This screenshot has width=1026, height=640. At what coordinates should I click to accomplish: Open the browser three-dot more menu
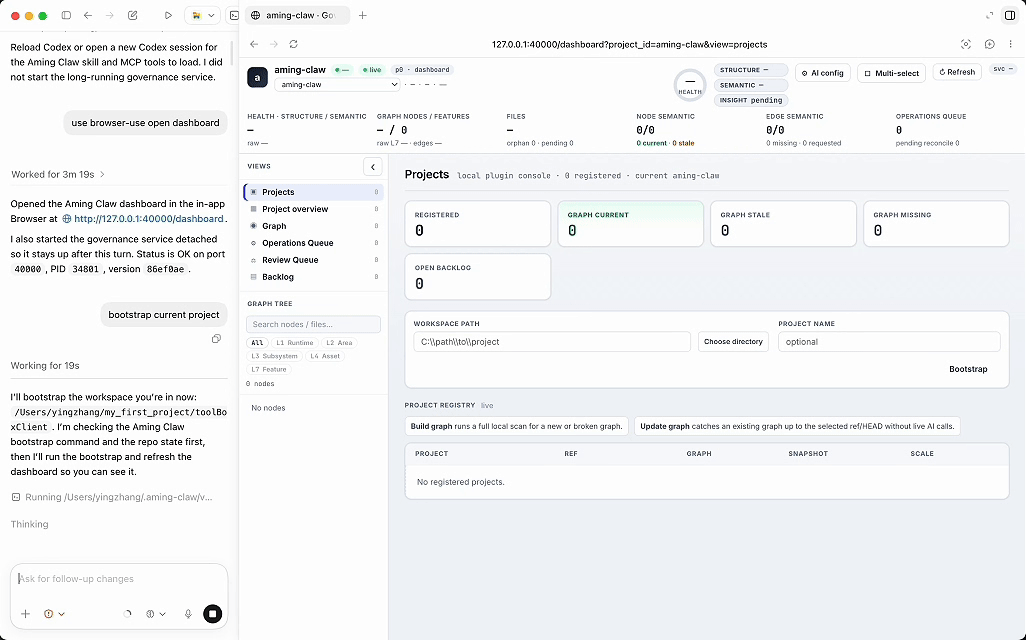coord(1010,44)
